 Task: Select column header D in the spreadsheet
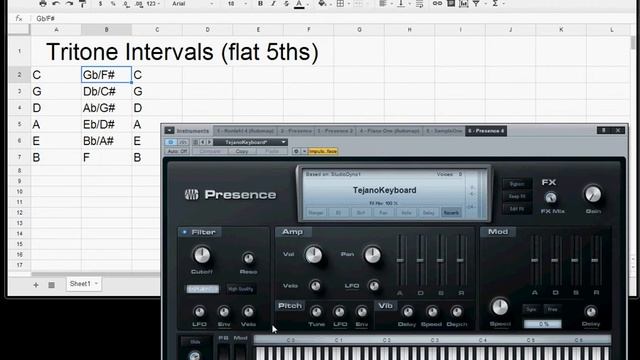207,29
